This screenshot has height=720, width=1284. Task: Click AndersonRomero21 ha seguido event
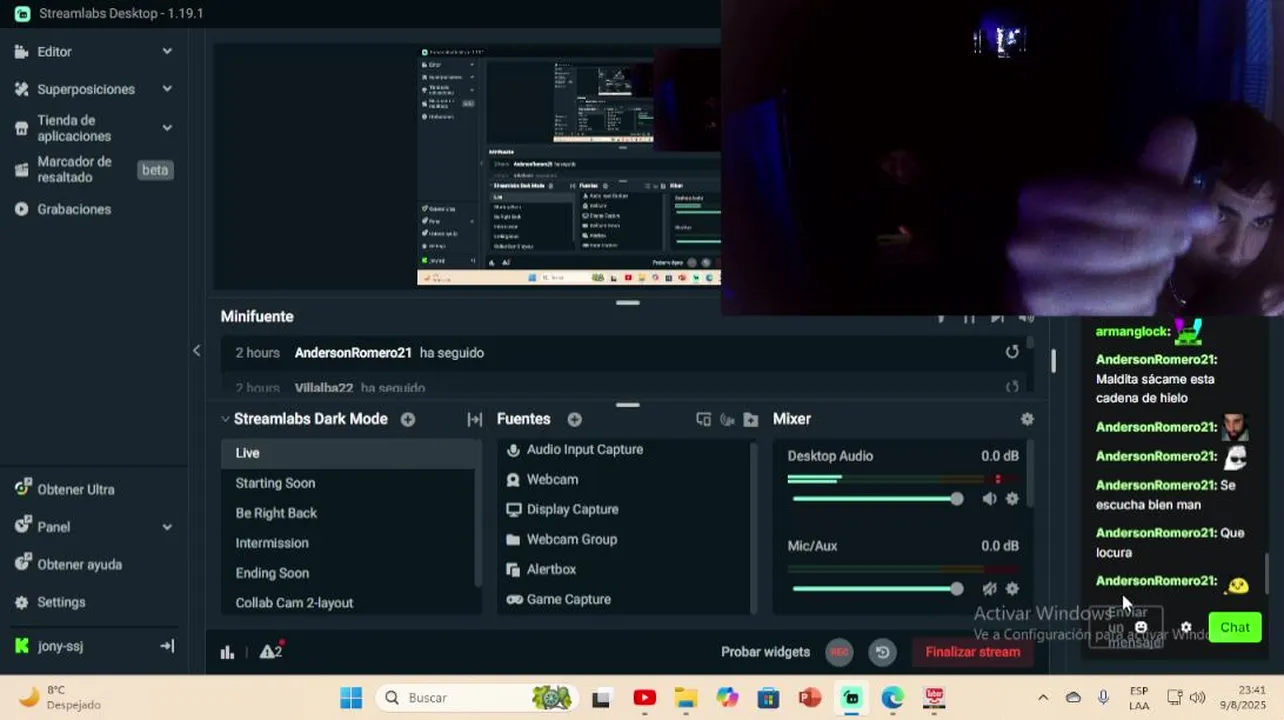coord(628,353)
